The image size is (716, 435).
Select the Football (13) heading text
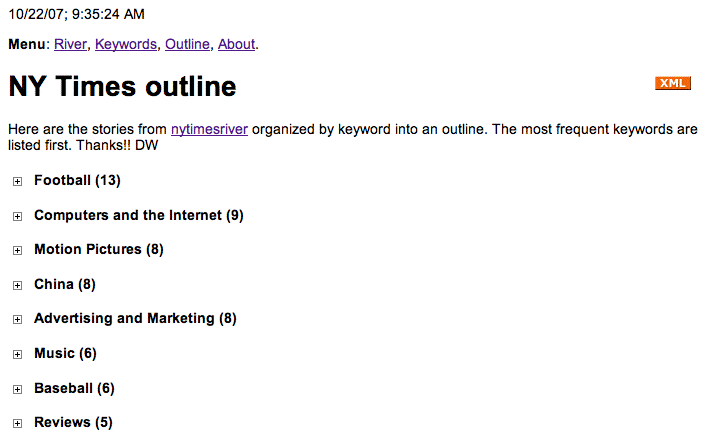(77, 181)
